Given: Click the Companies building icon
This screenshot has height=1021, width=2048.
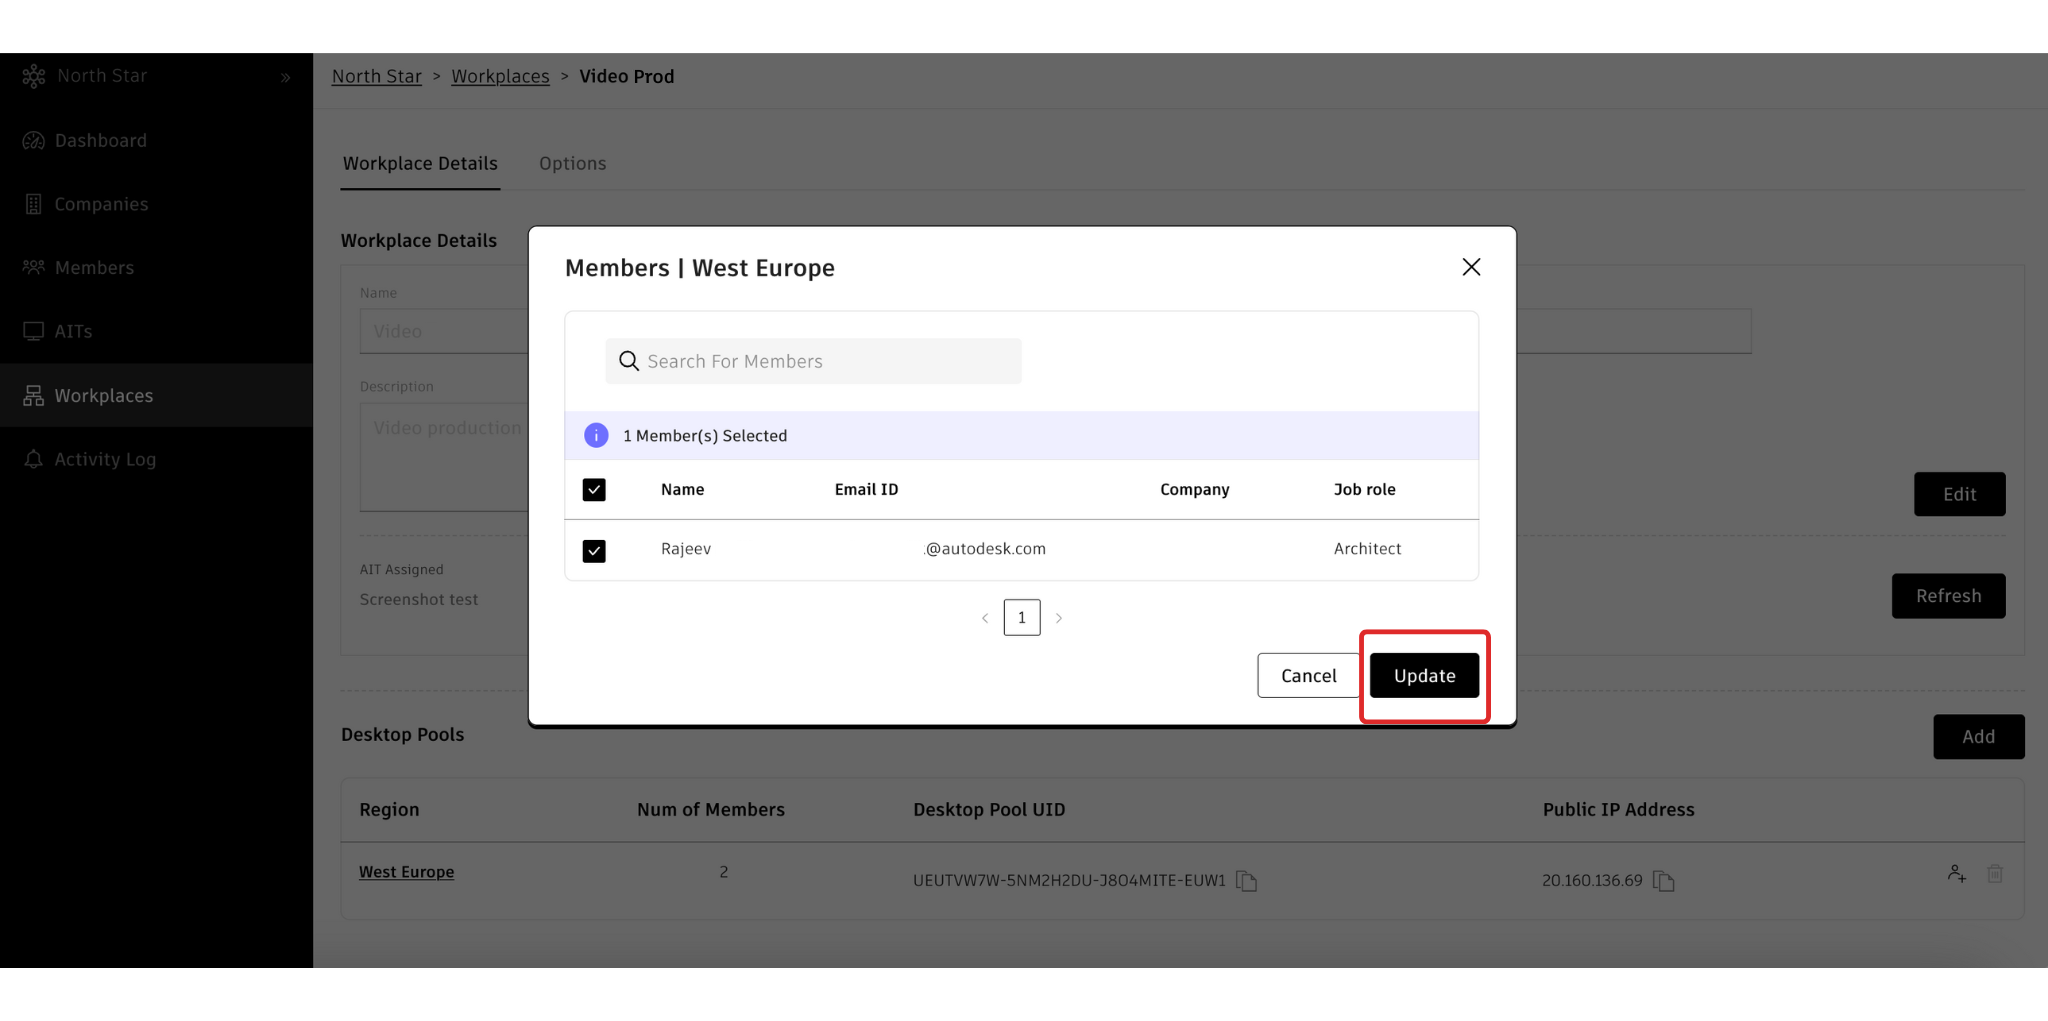Looking at the screenshot, I should 34,204.
